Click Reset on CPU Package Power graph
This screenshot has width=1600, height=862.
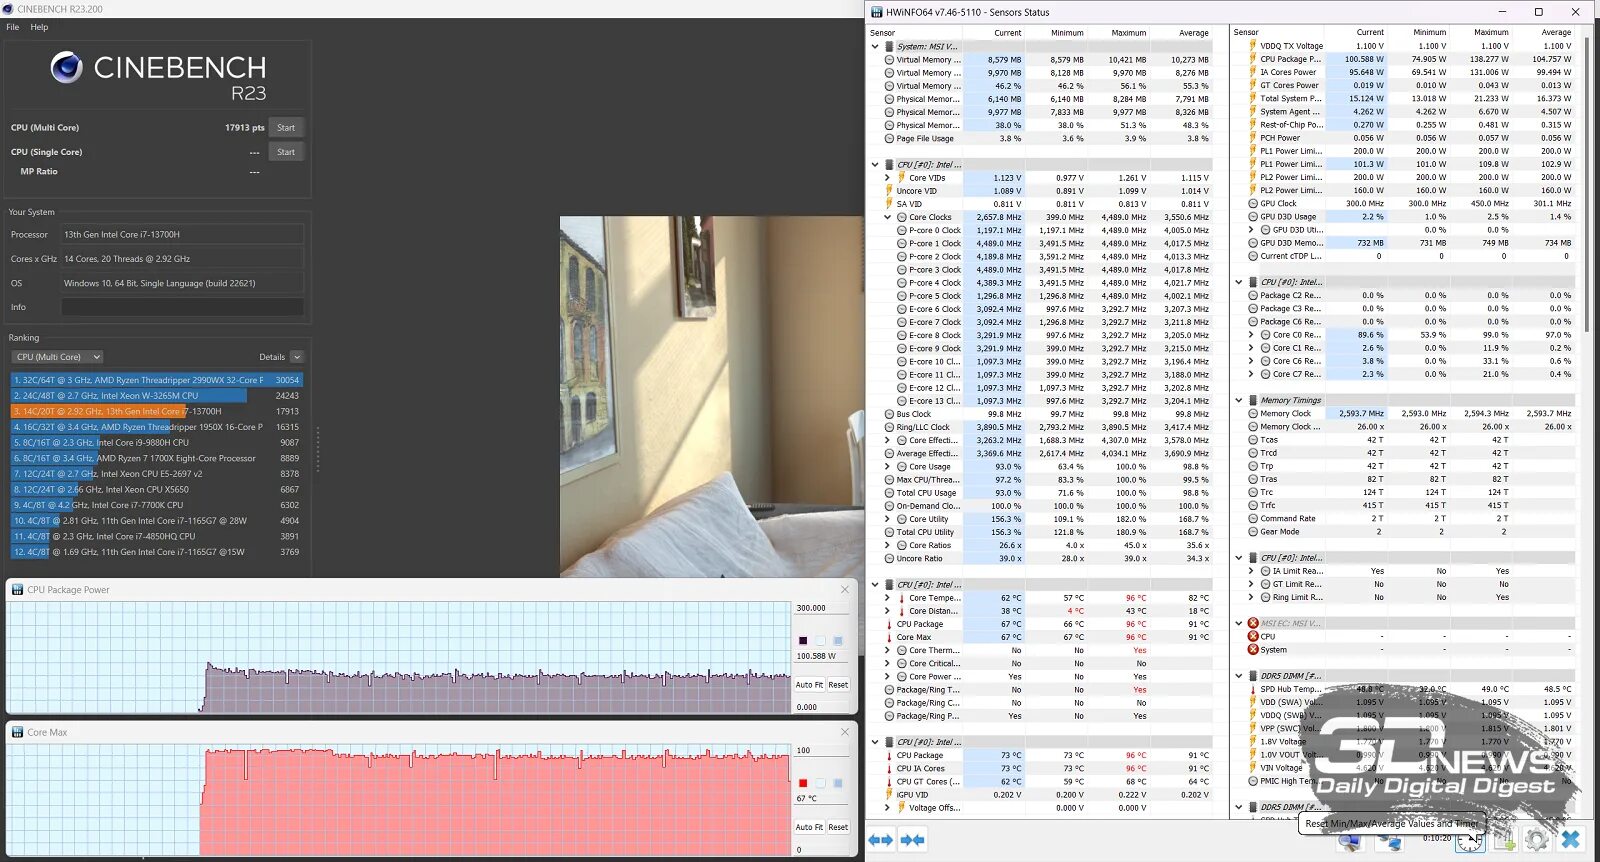(838, 685)
